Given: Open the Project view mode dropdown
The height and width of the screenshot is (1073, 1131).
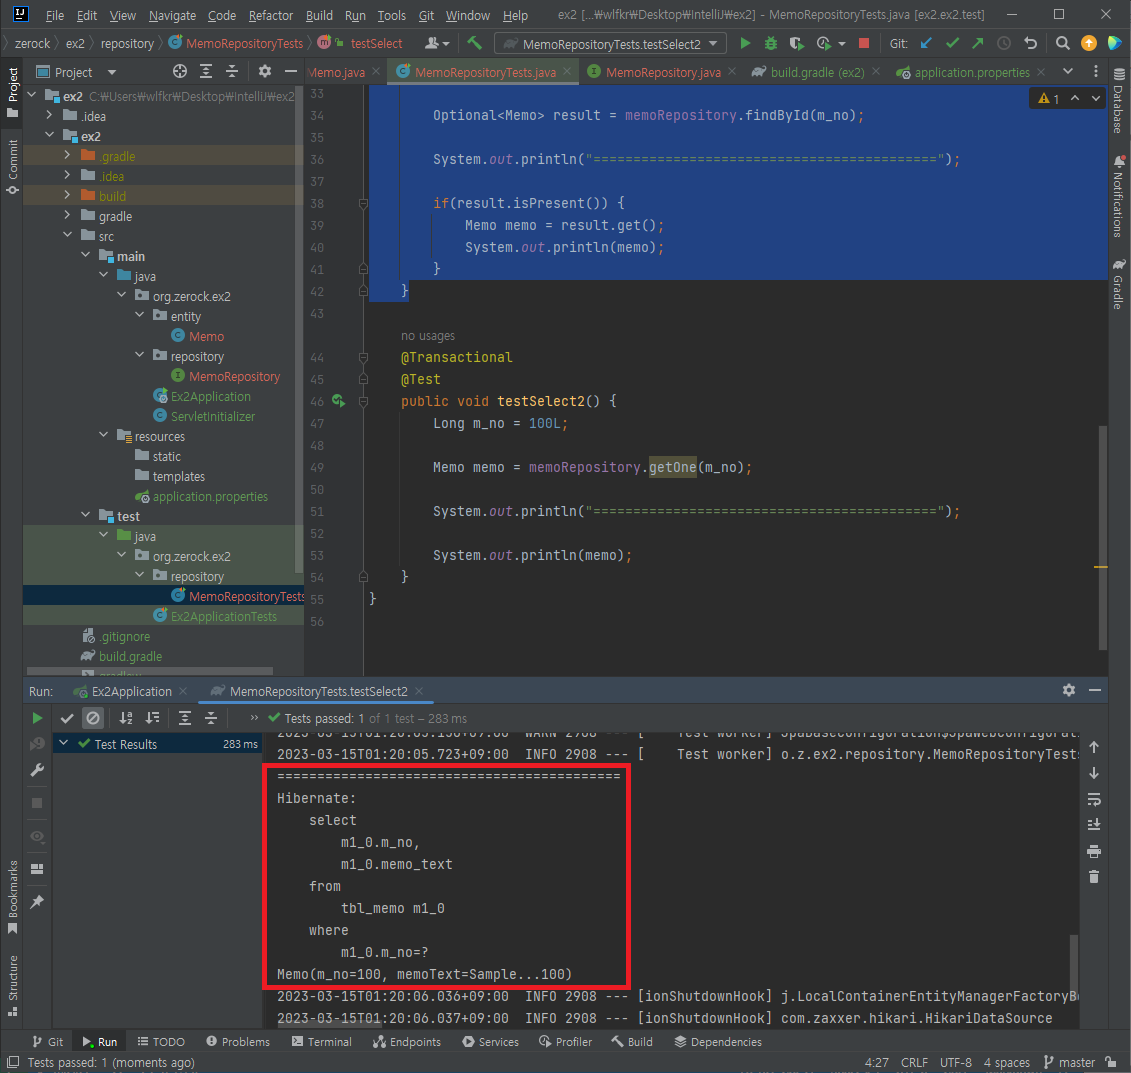Looking at the screenshot, I should (112, 72).
